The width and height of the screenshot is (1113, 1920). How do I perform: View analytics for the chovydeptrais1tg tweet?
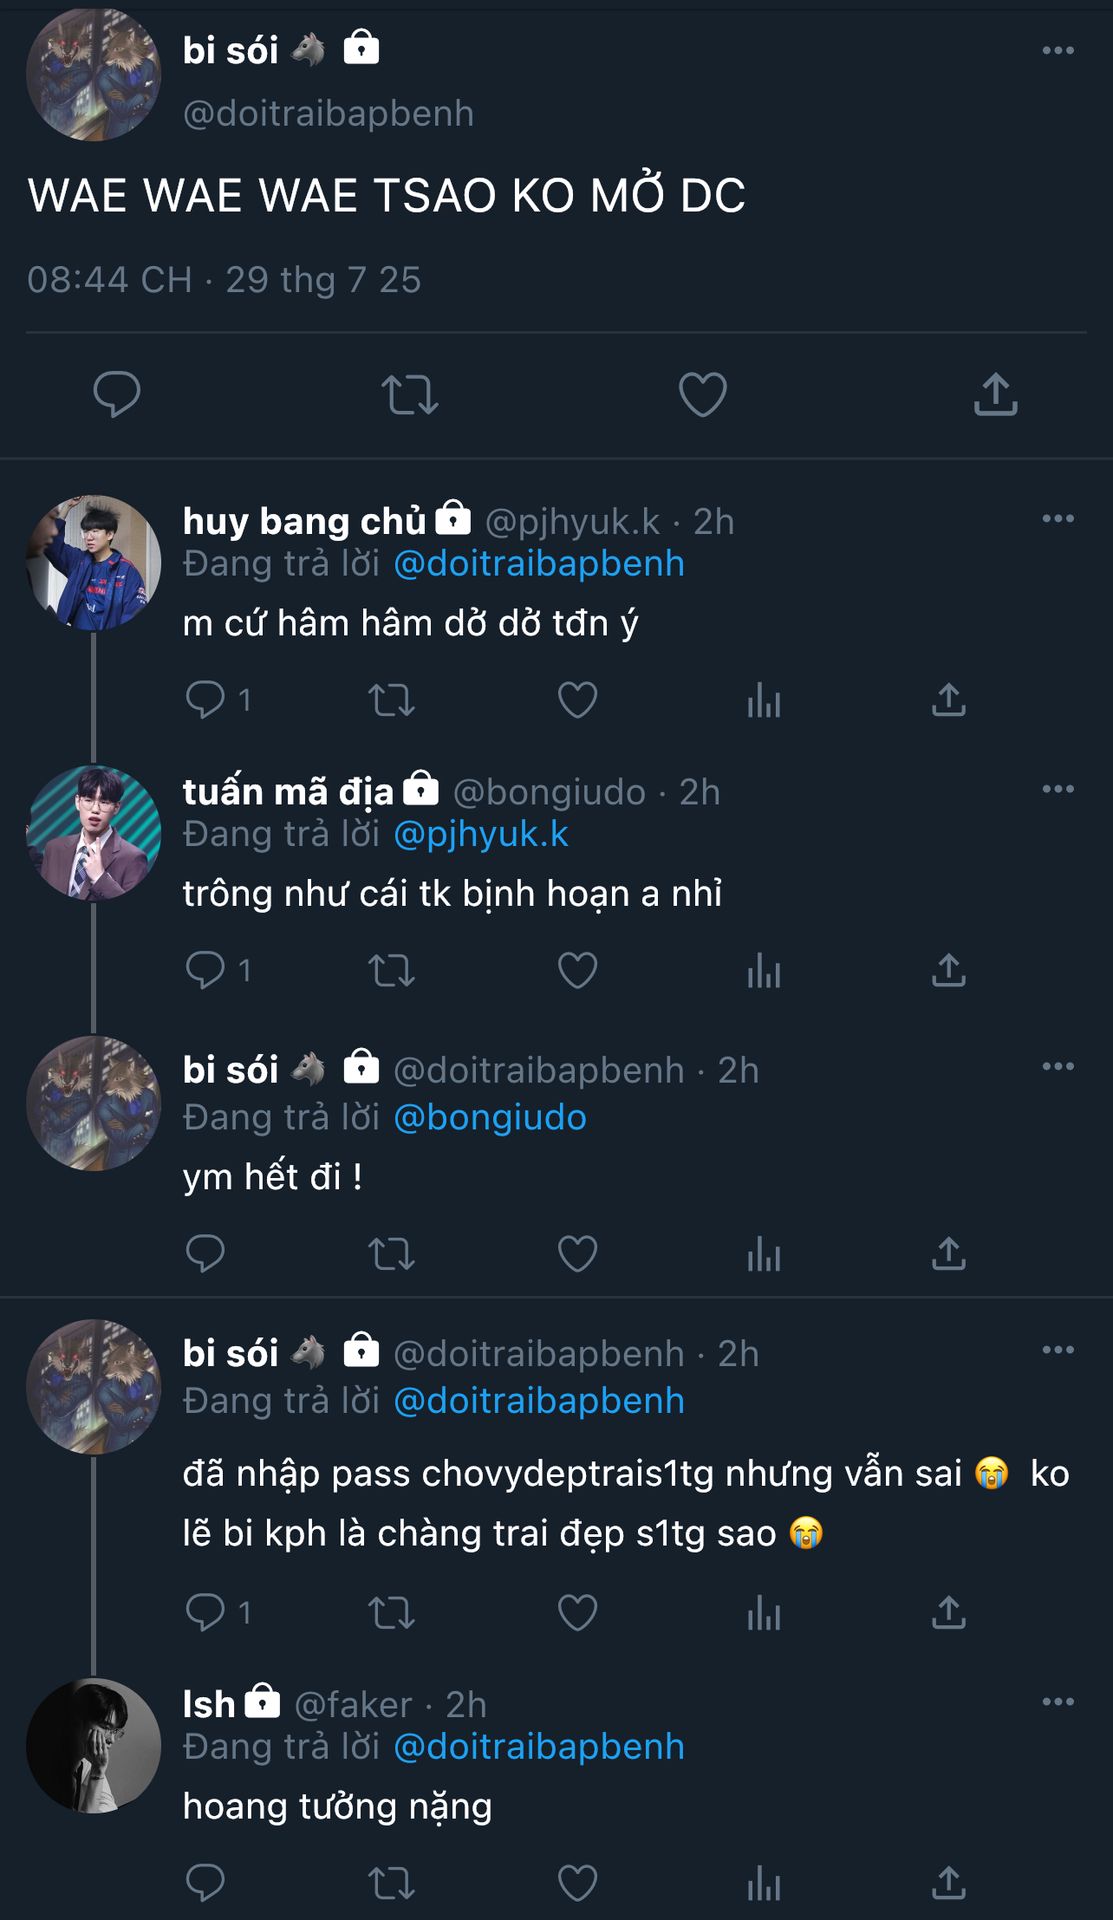(763, 1612)
